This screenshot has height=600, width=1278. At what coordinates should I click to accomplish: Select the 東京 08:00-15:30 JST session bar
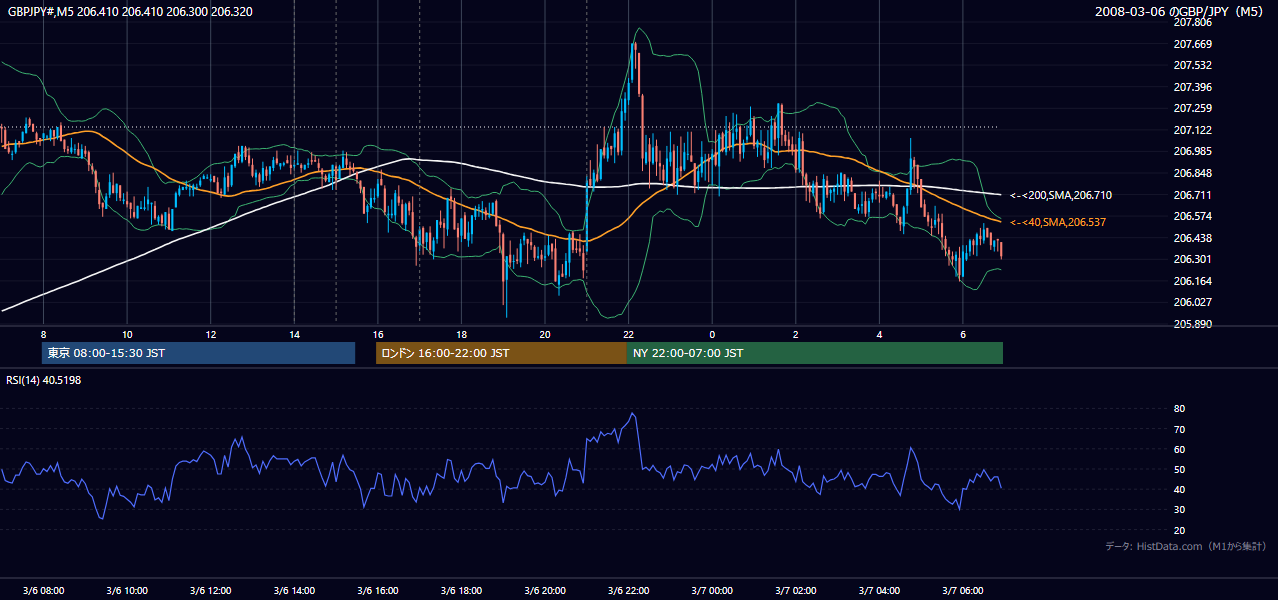pos(198,353)
